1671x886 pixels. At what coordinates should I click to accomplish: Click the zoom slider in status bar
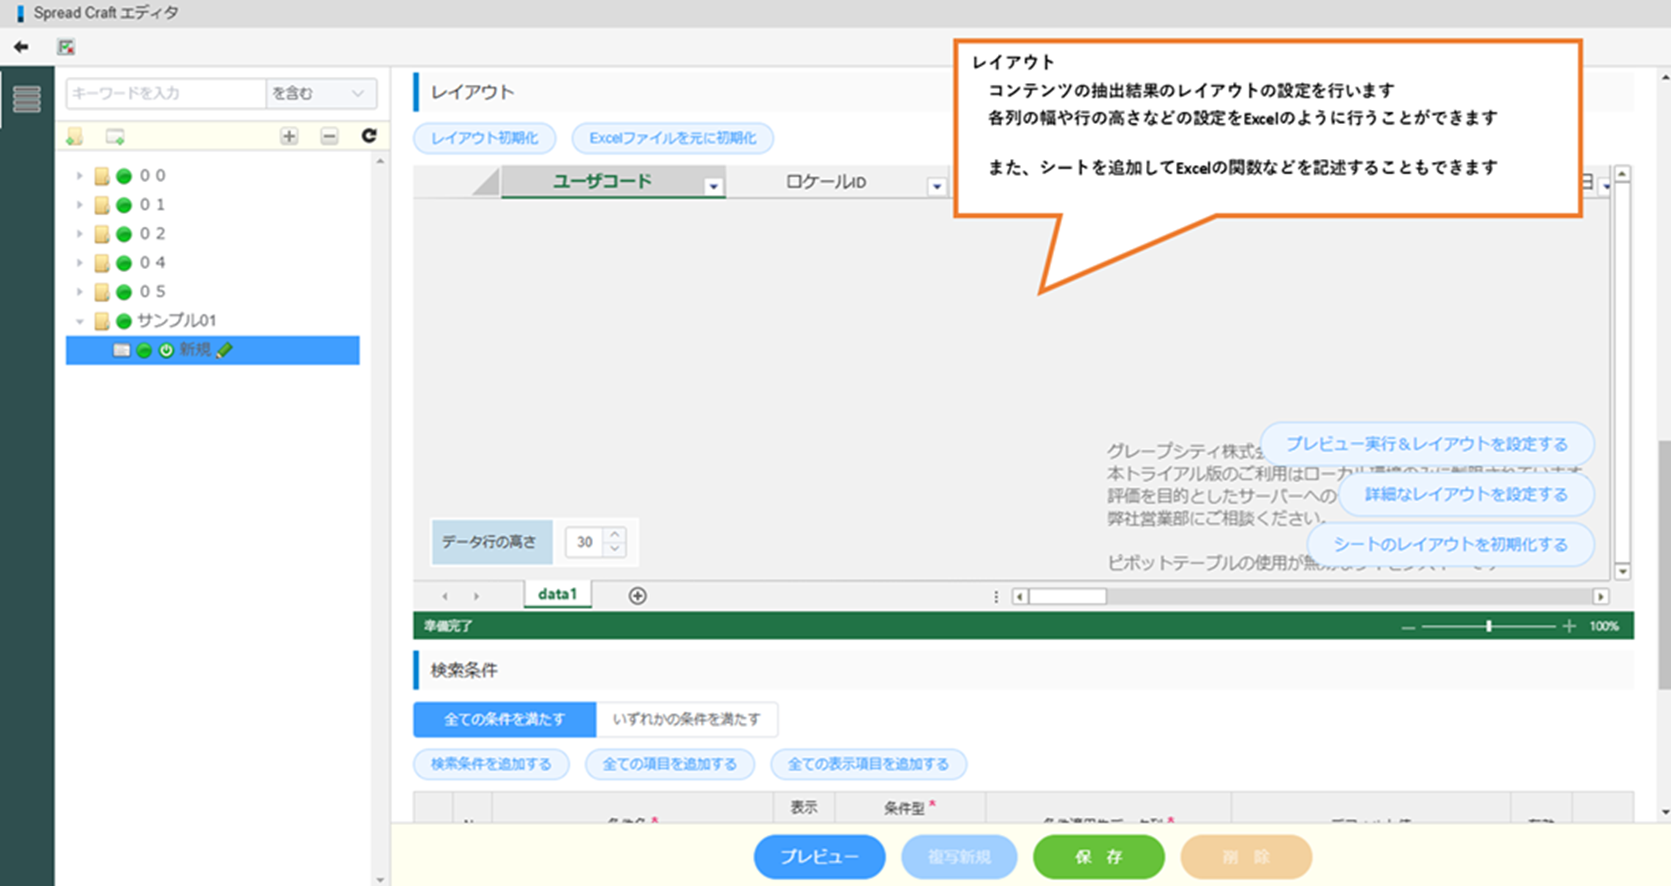pyautogui.click(x=1488, y=626)
